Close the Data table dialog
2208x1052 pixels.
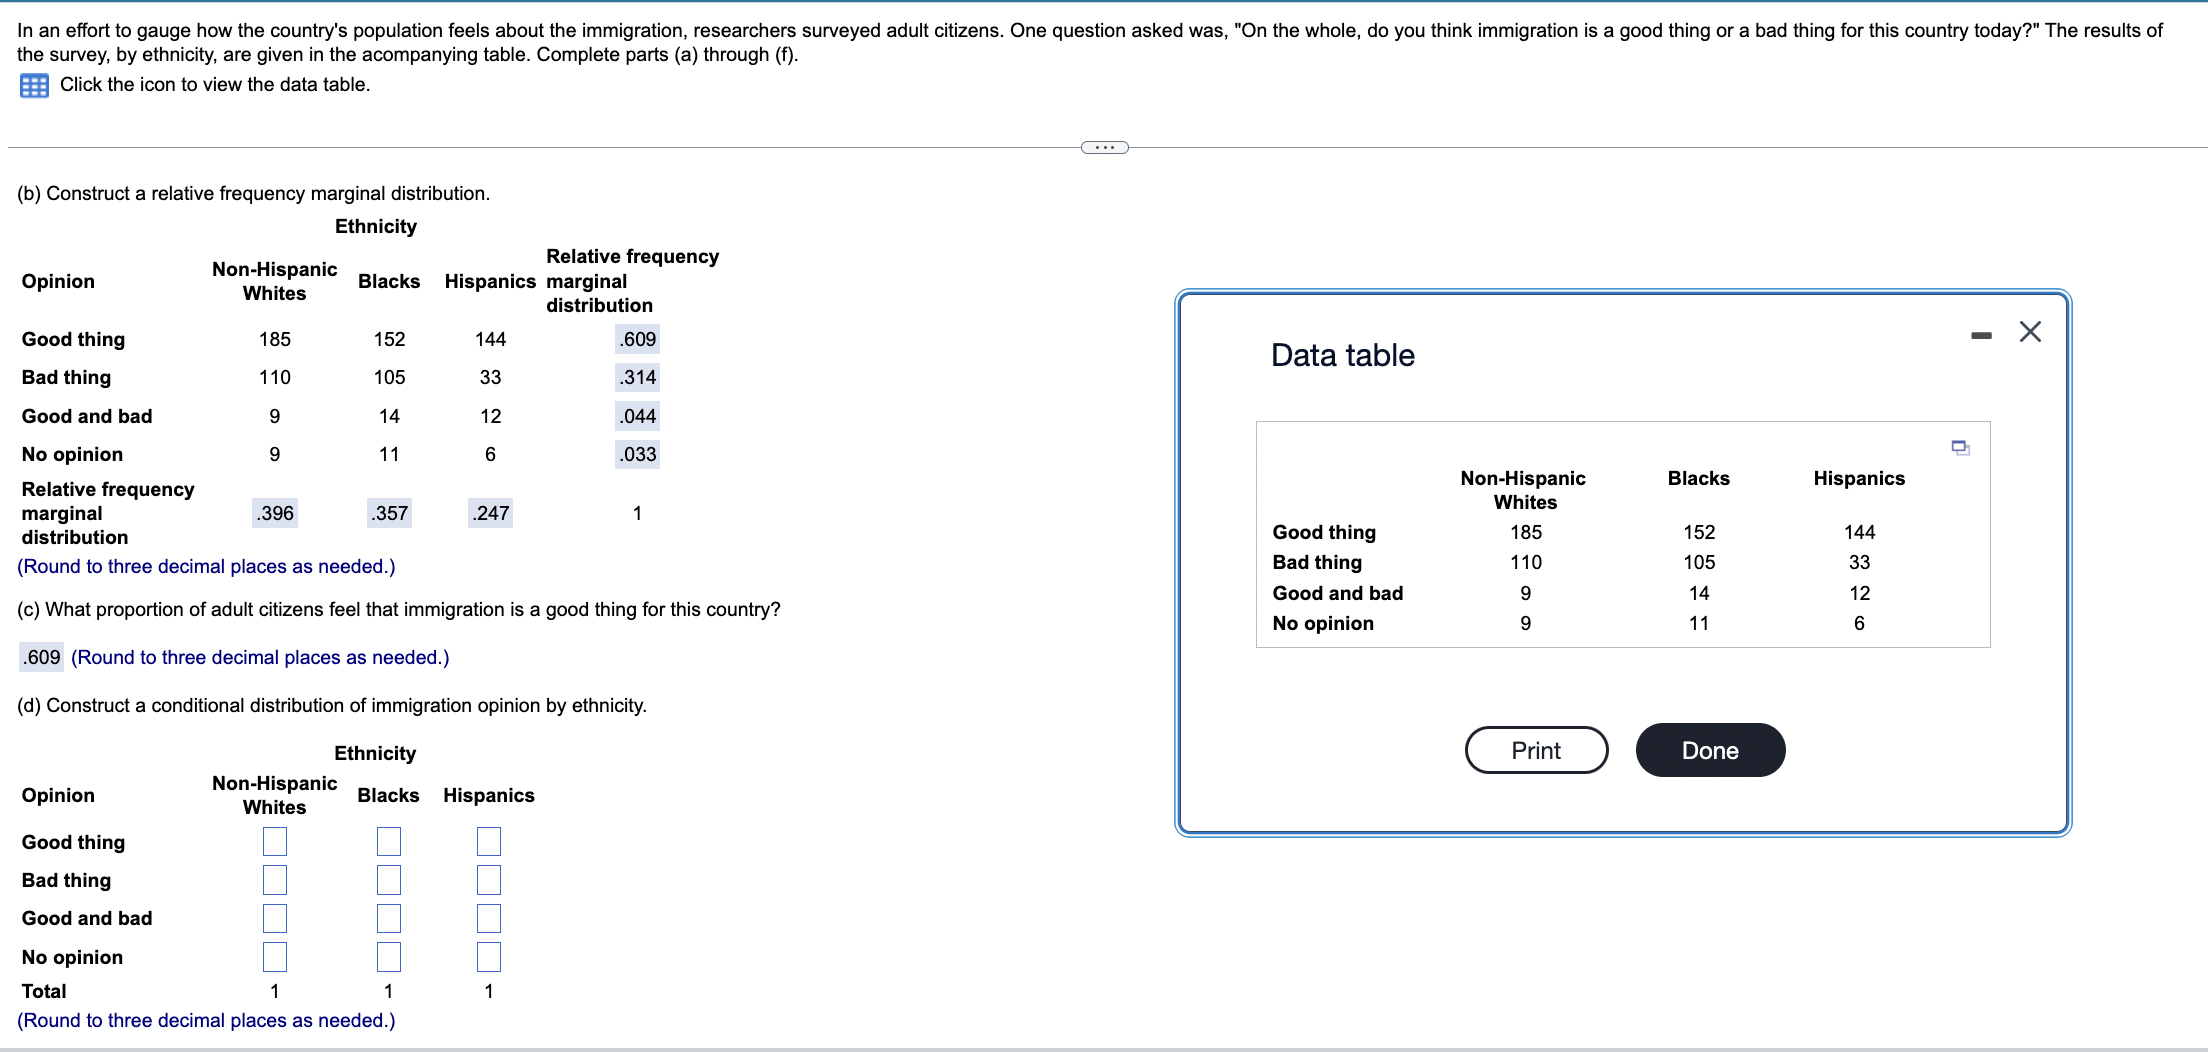(x=2029, y=333)
